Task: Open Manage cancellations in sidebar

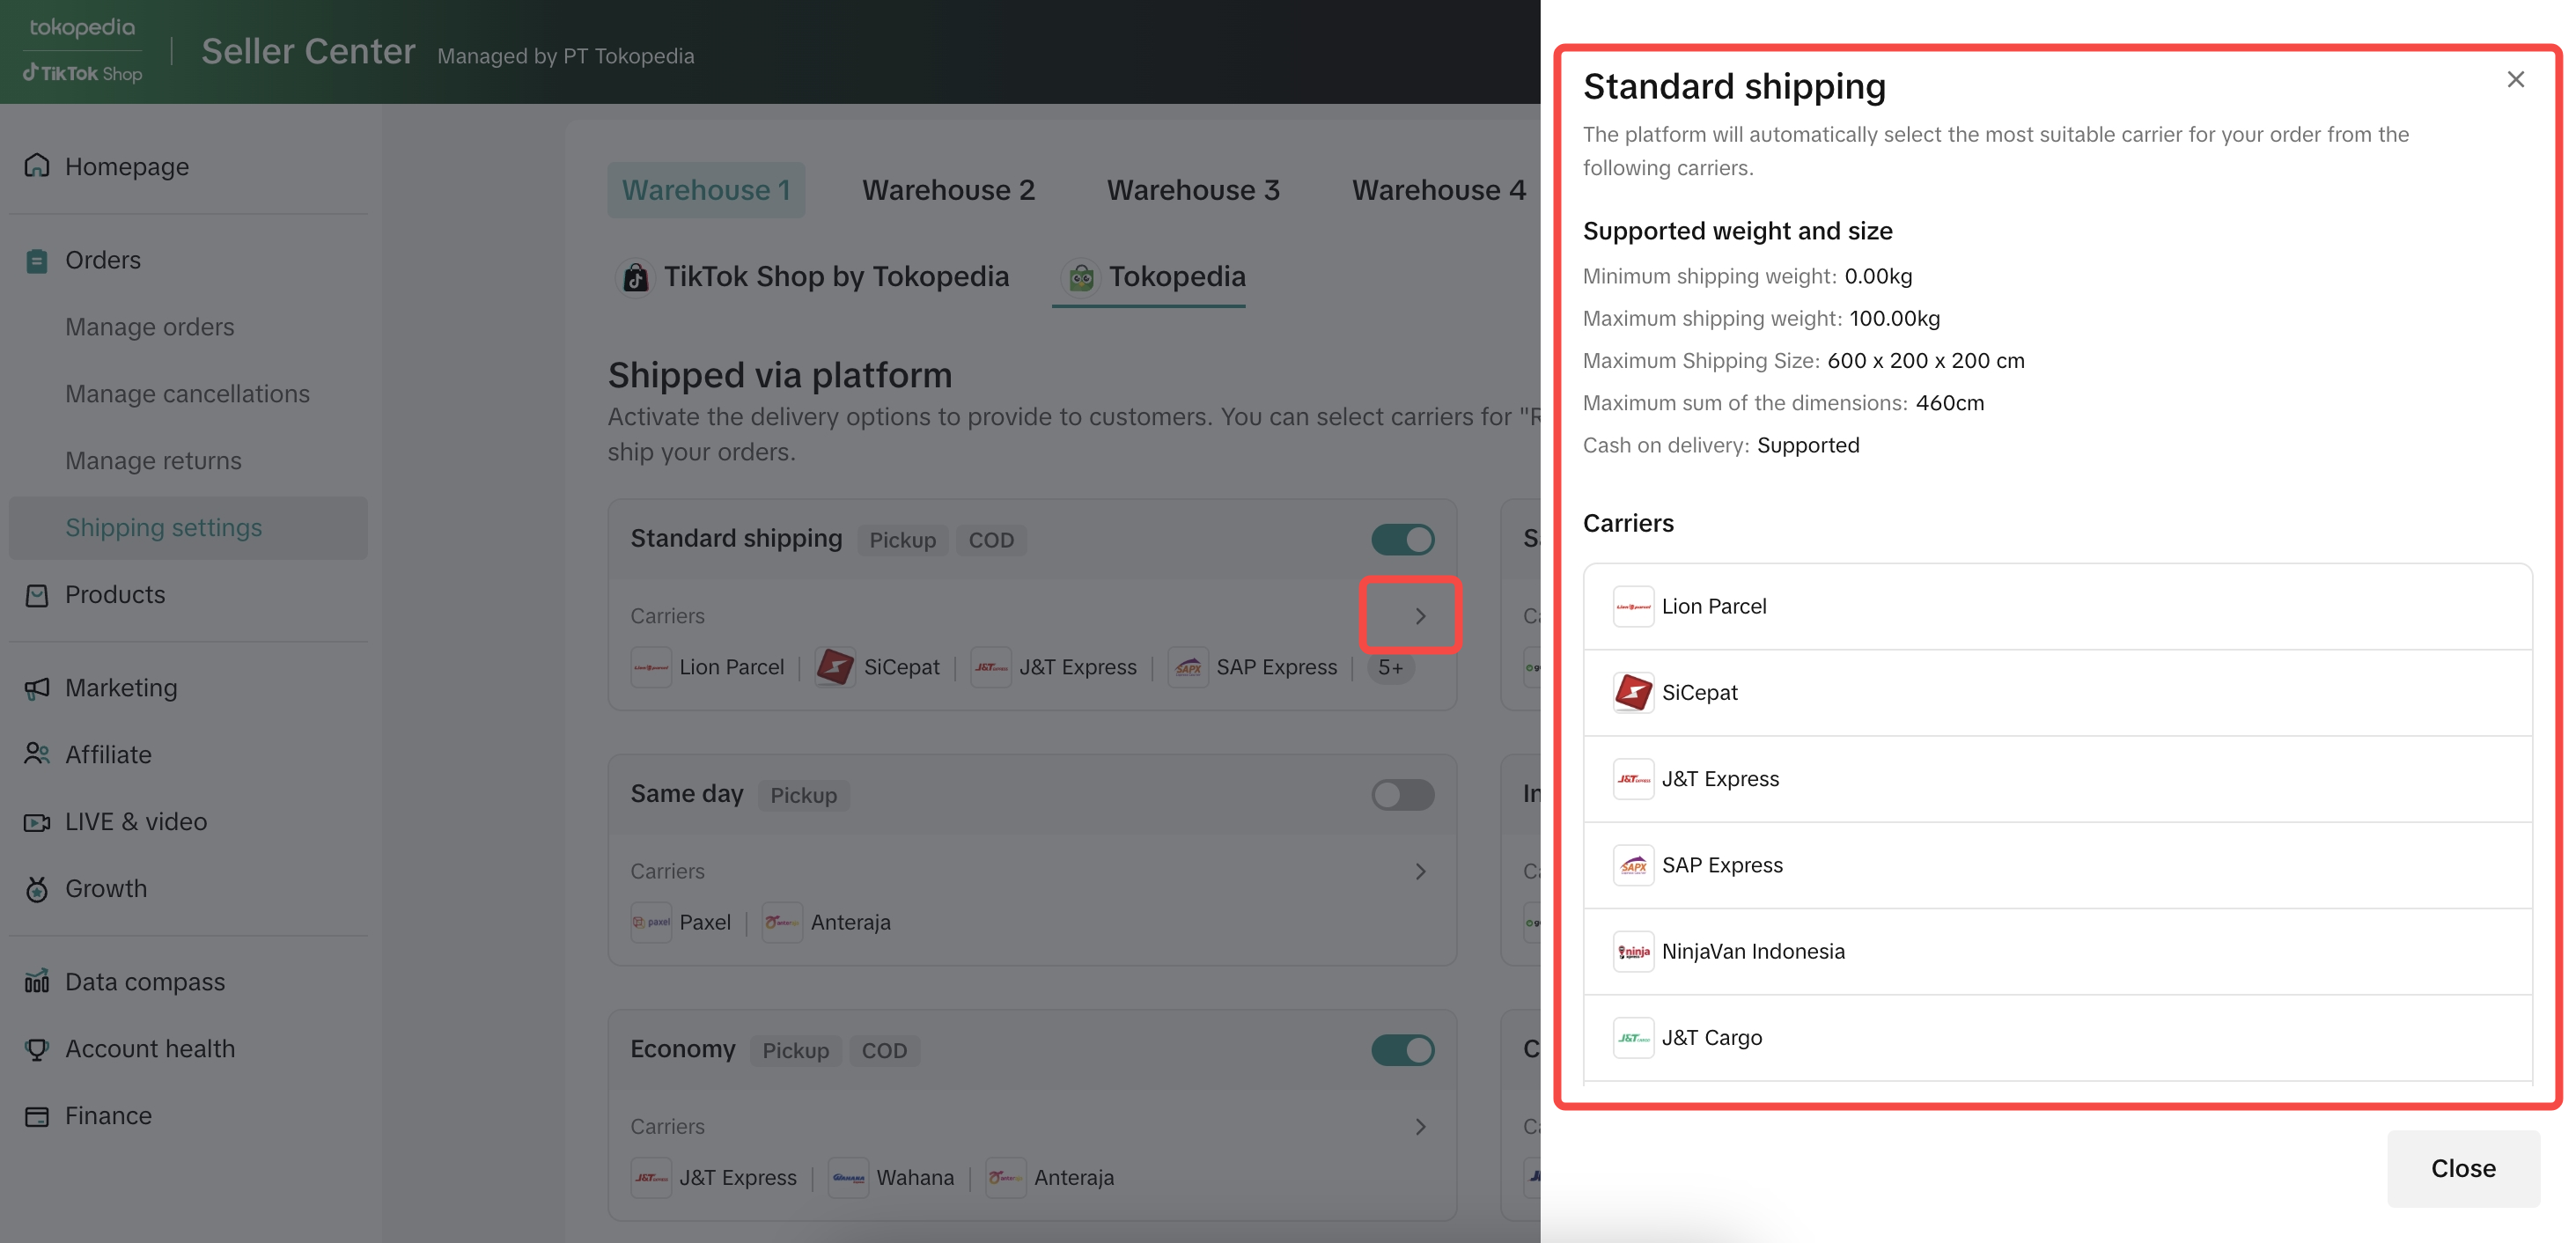Action: [x=187, y=394]
